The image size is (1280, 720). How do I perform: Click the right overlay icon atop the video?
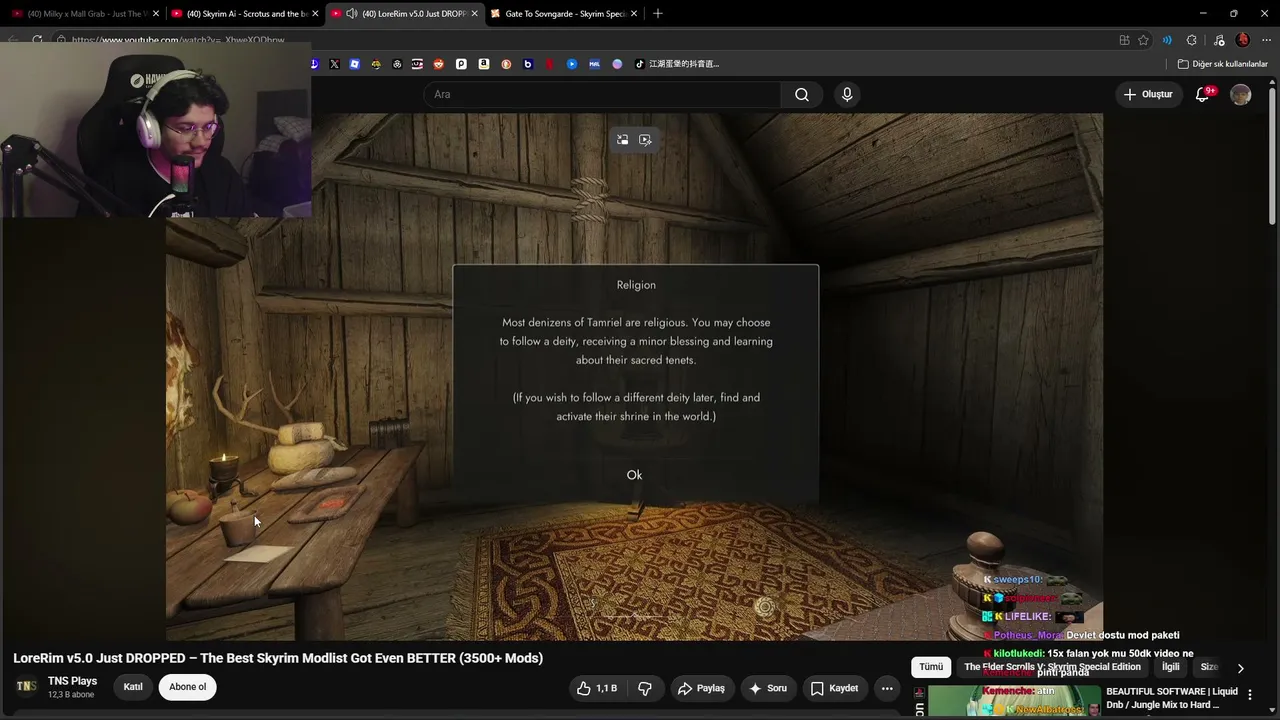coord(645,140)
